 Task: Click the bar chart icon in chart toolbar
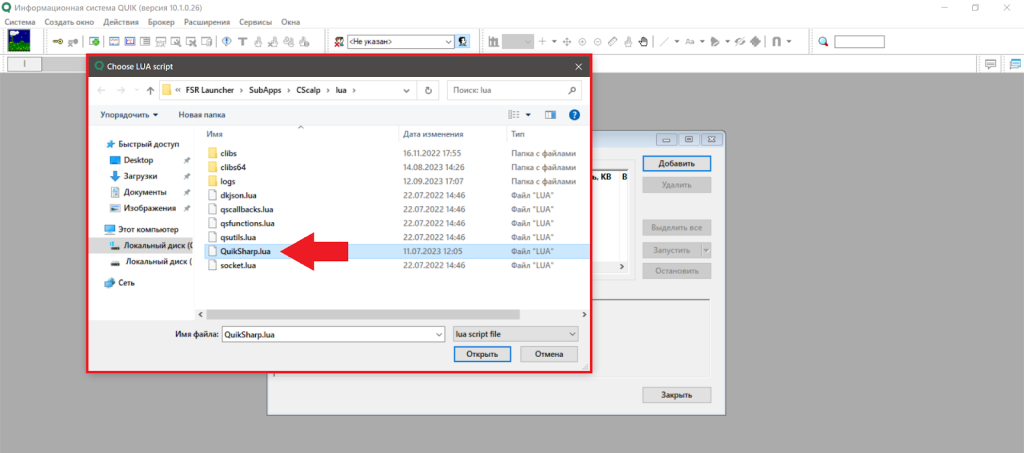(494, 41)
